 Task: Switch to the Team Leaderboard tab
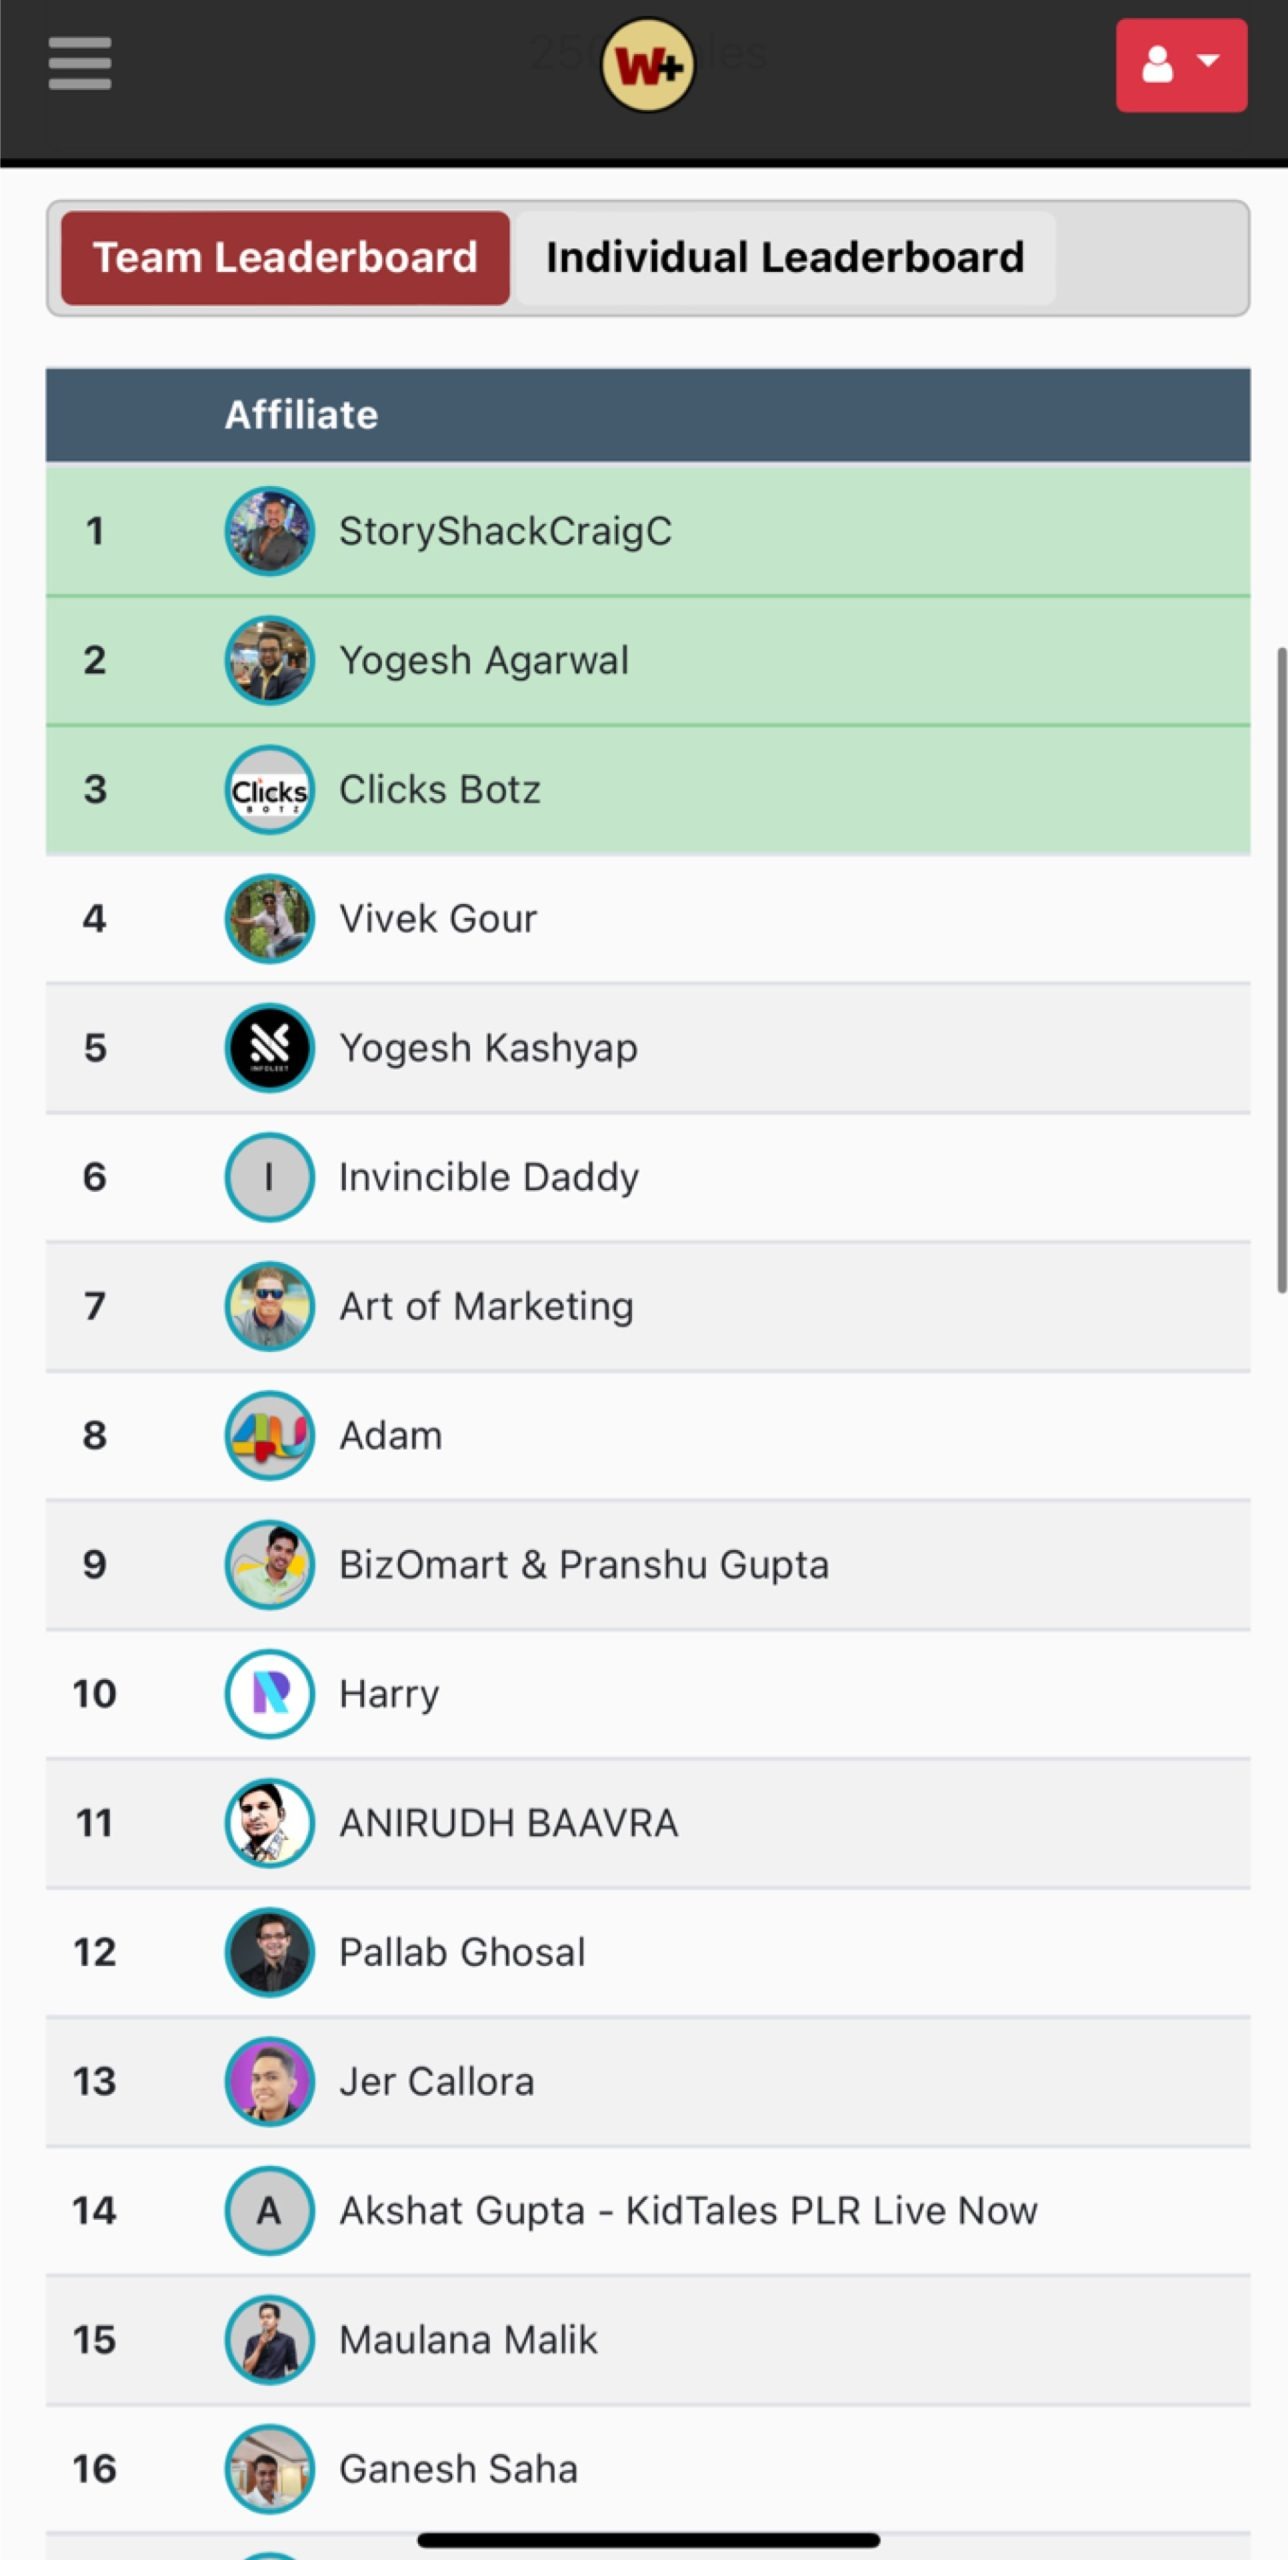click(x=285, y=258)
